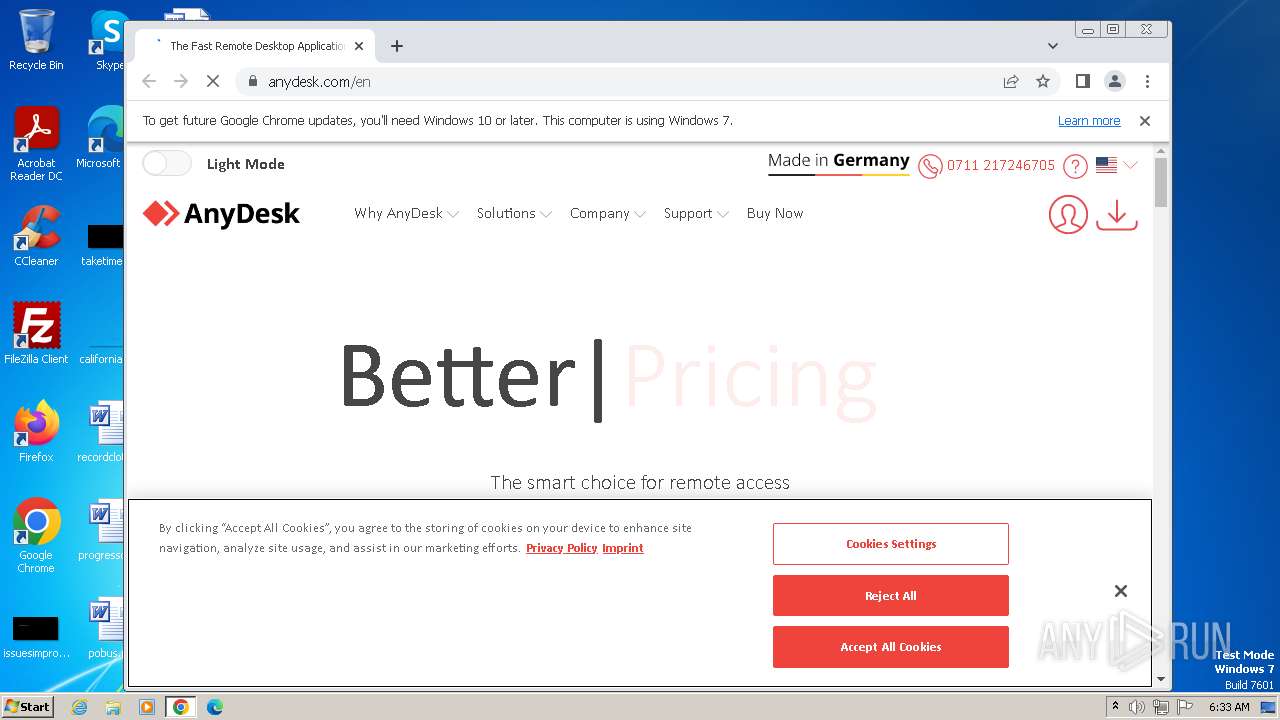Go forward in Chrome
The image size is (1280, 720).
[181, 81]
